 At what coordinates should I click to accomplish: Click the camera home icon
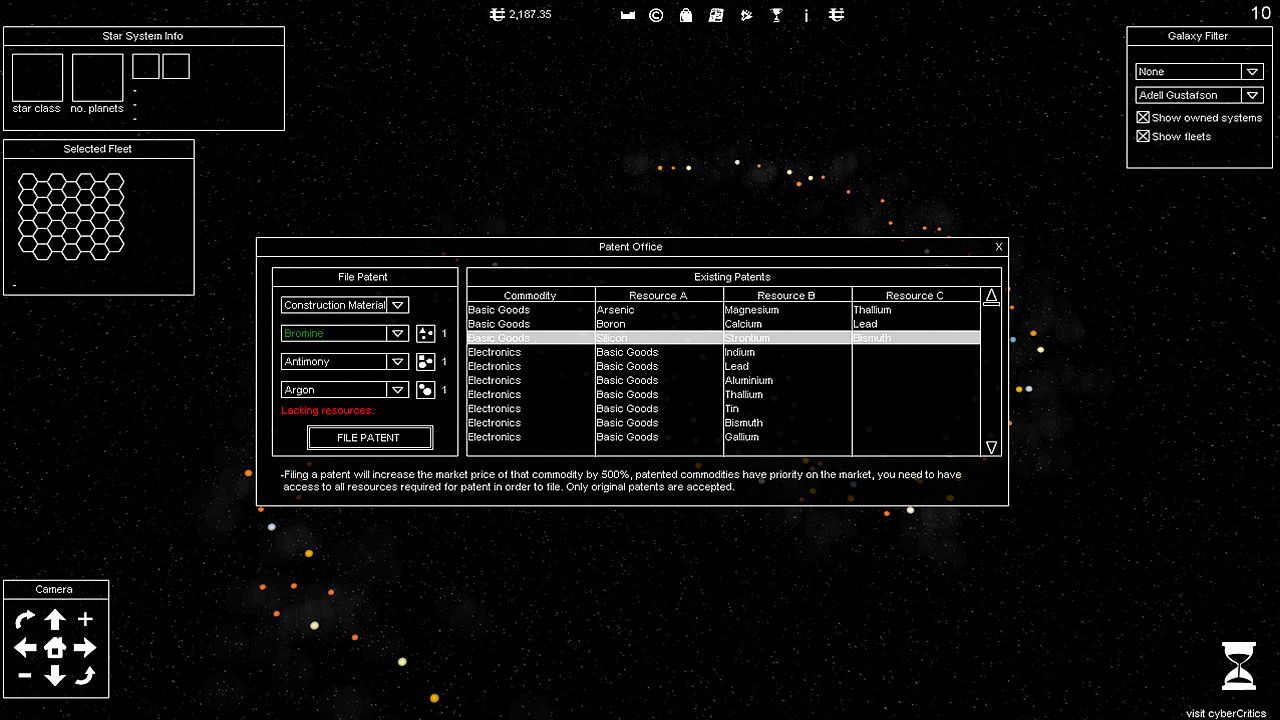pos(55,647)
